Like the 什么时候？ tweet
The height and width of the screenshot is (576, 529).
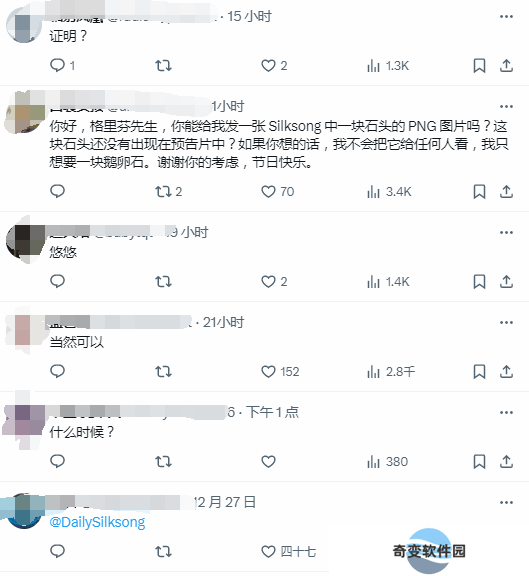(x=268, y=462)
